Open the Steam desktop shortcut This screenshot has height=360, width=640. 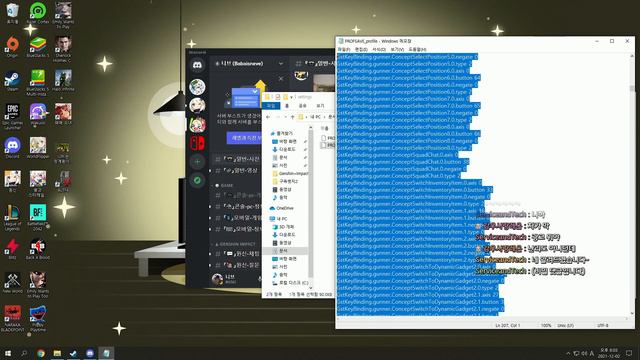(x=12, y=80)
